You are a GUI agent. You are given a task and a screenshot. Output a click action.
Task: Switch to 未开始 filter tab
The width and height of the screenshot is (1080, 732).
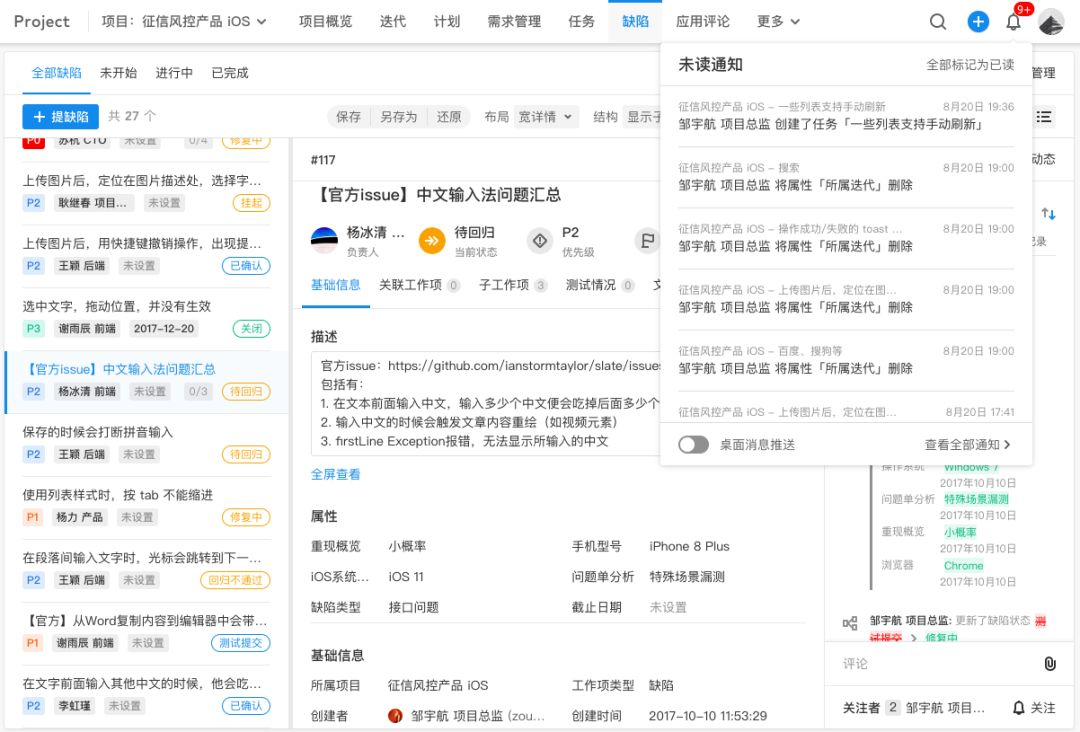[118, 73]
